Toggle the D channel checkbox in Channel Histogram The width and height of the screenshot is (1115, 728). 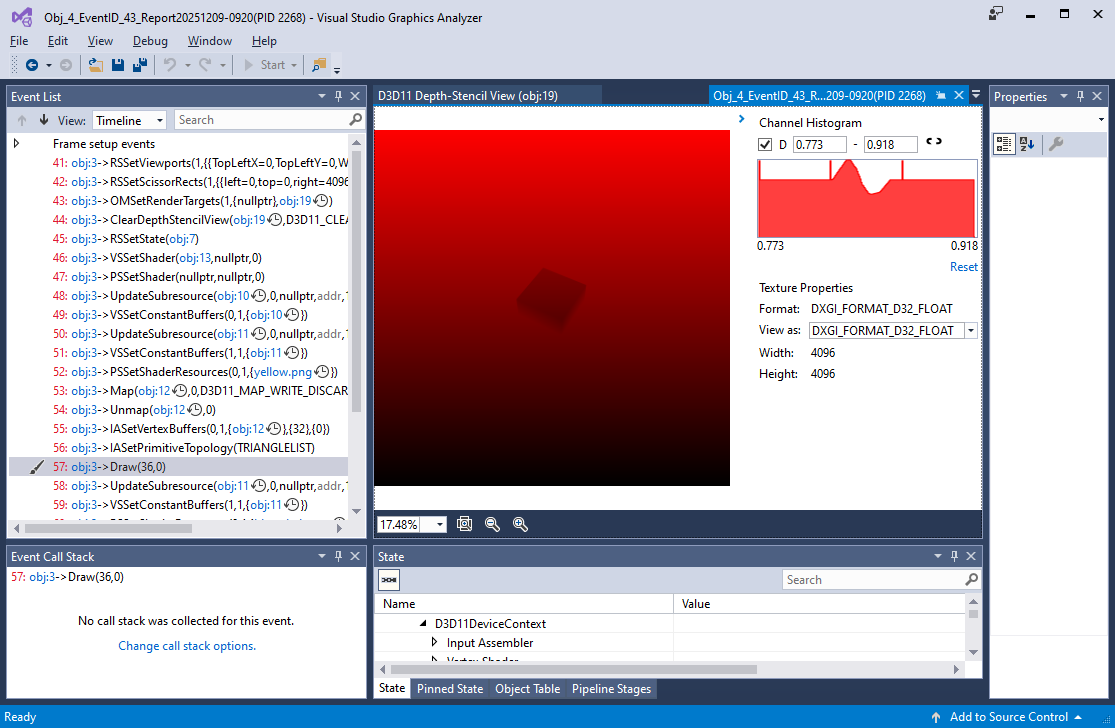(x=765, y=143)
